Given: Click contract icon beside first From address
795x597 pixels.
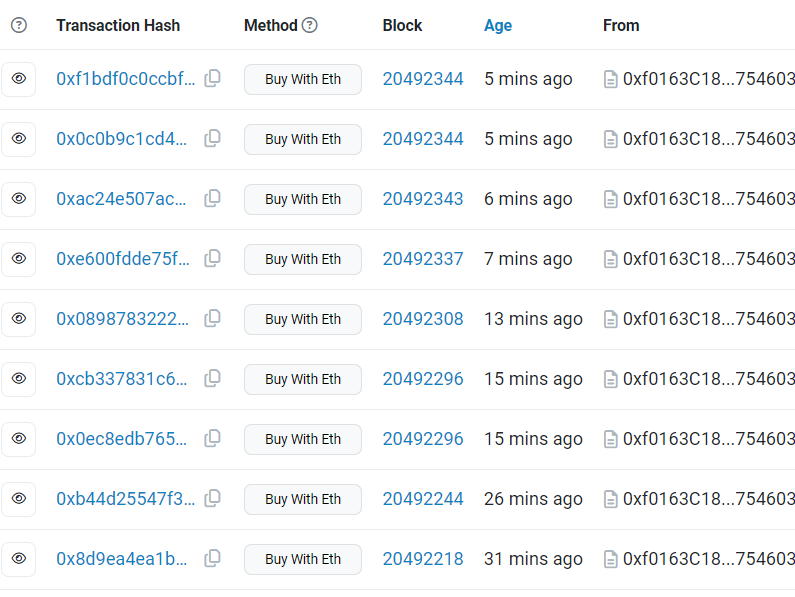Looking at the screenshot, I should point(611,79).
